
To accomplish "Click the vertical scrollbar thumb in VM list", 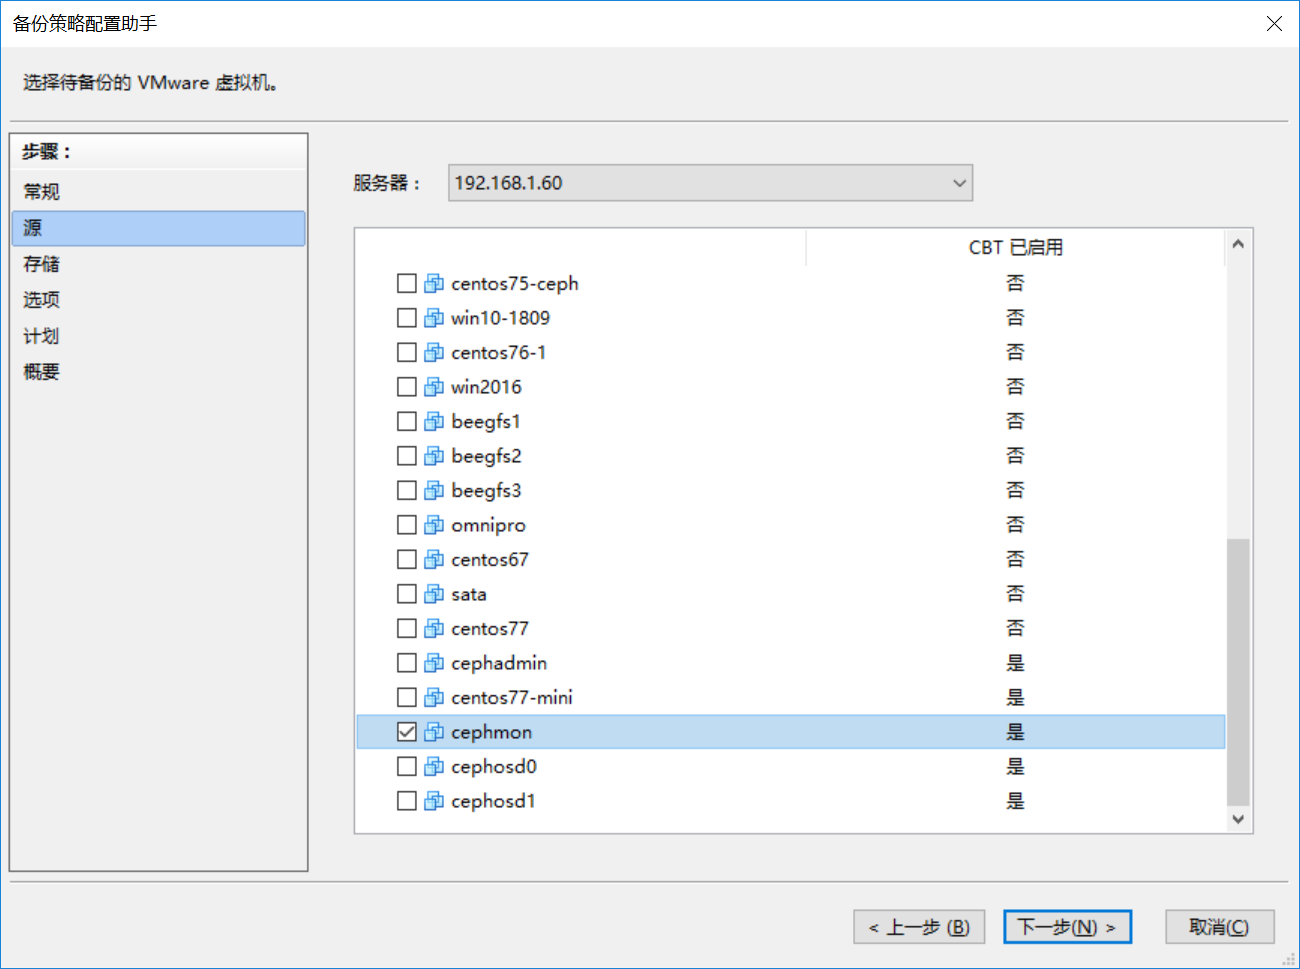I will 1238,670.
